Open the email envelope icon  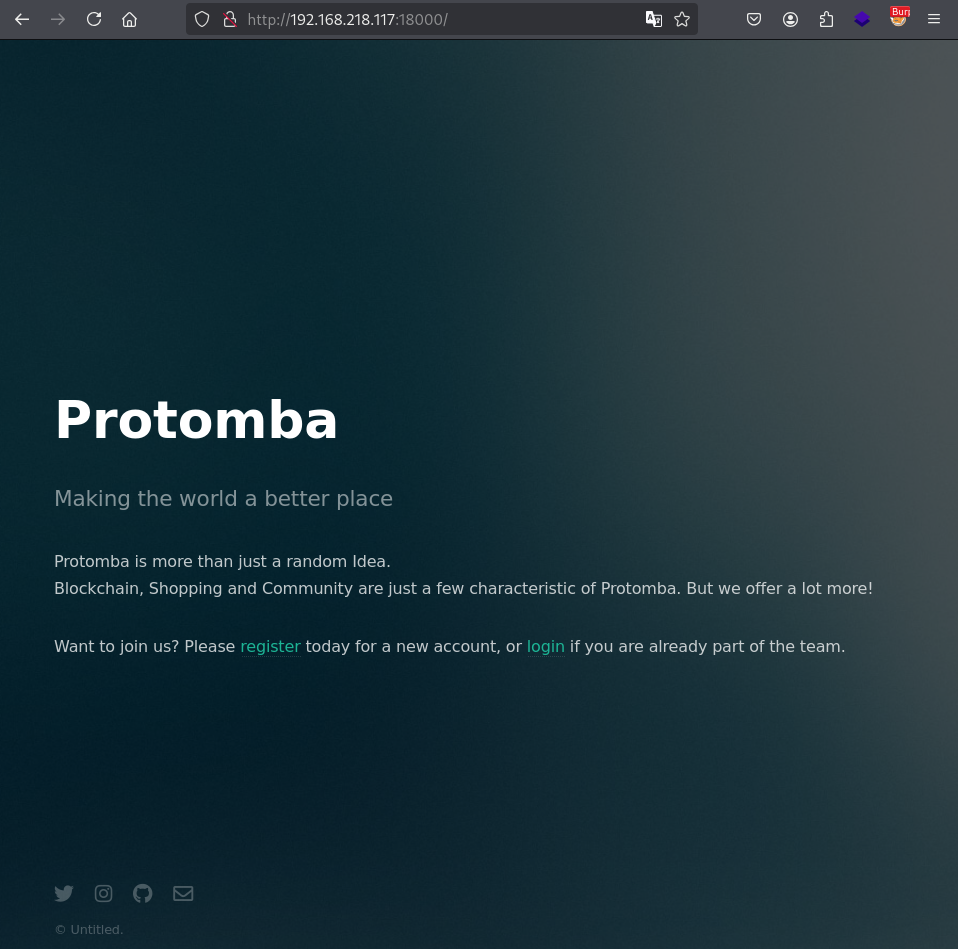point(183,893)
